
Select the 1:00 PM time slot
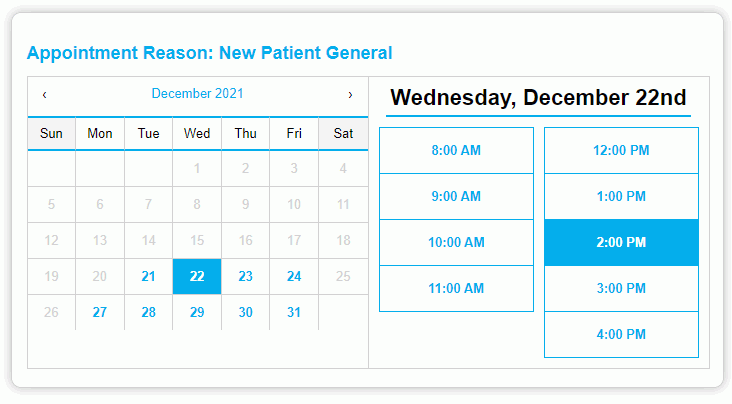click(x=621, y=196)
